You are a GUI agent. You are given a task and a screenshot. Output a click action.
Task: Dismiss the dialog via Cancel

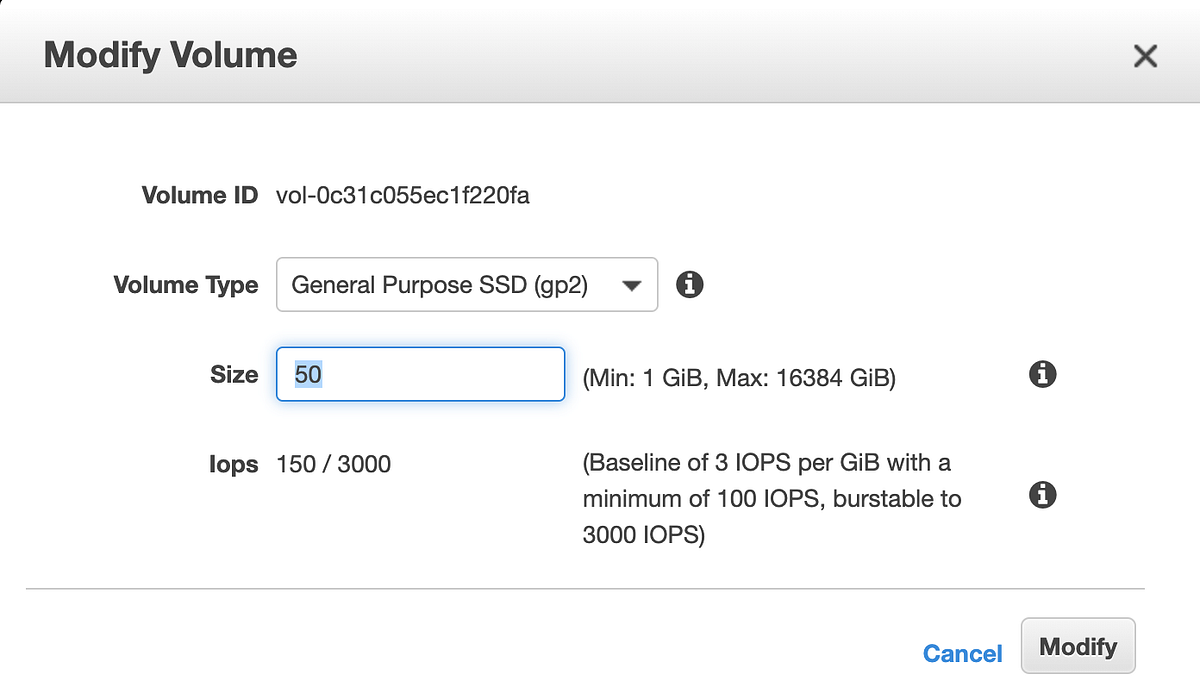coord(961,653)
